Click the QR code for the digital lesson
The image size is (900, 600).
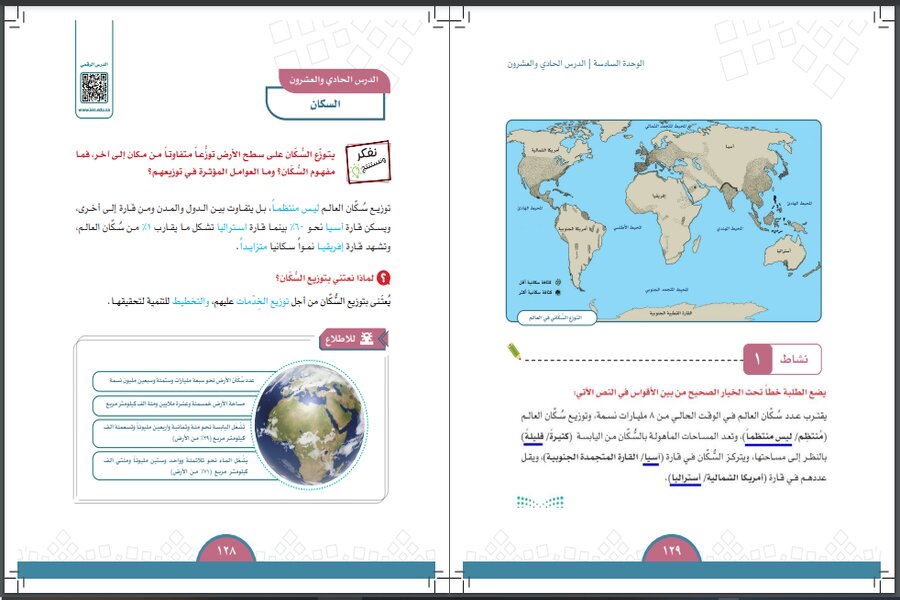[94, 88]
